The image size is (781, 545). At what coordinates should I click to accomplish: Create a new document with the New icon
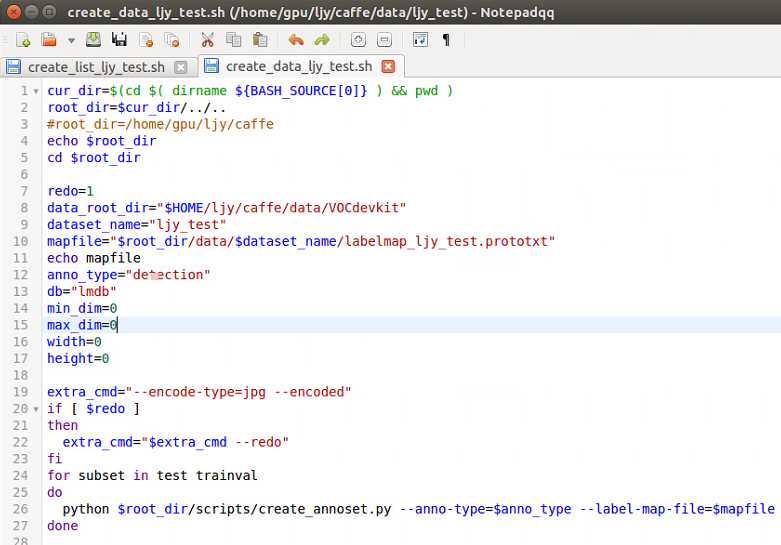[23, 40]
